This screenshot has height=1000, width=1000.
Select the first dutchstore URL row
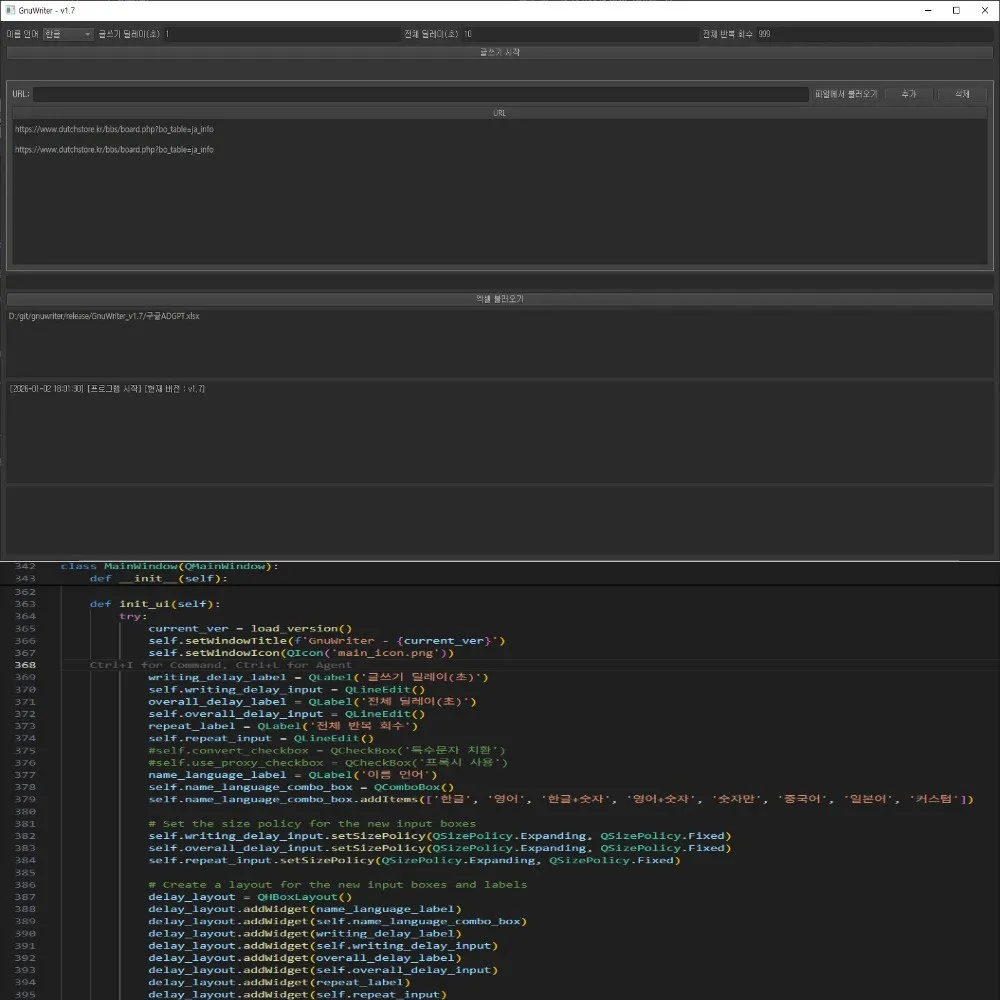[x=499, y=129]
